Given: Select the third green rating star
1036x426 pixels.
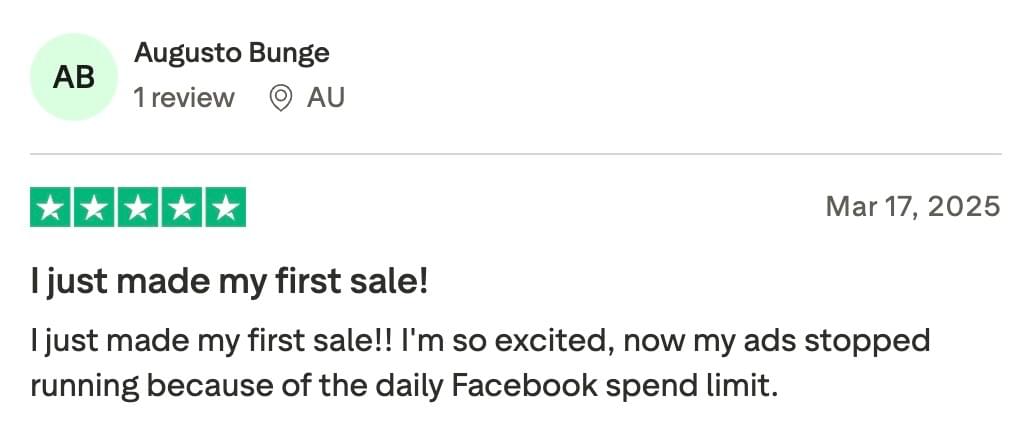Looking at the screenshot, I should (x=138, y=207).
